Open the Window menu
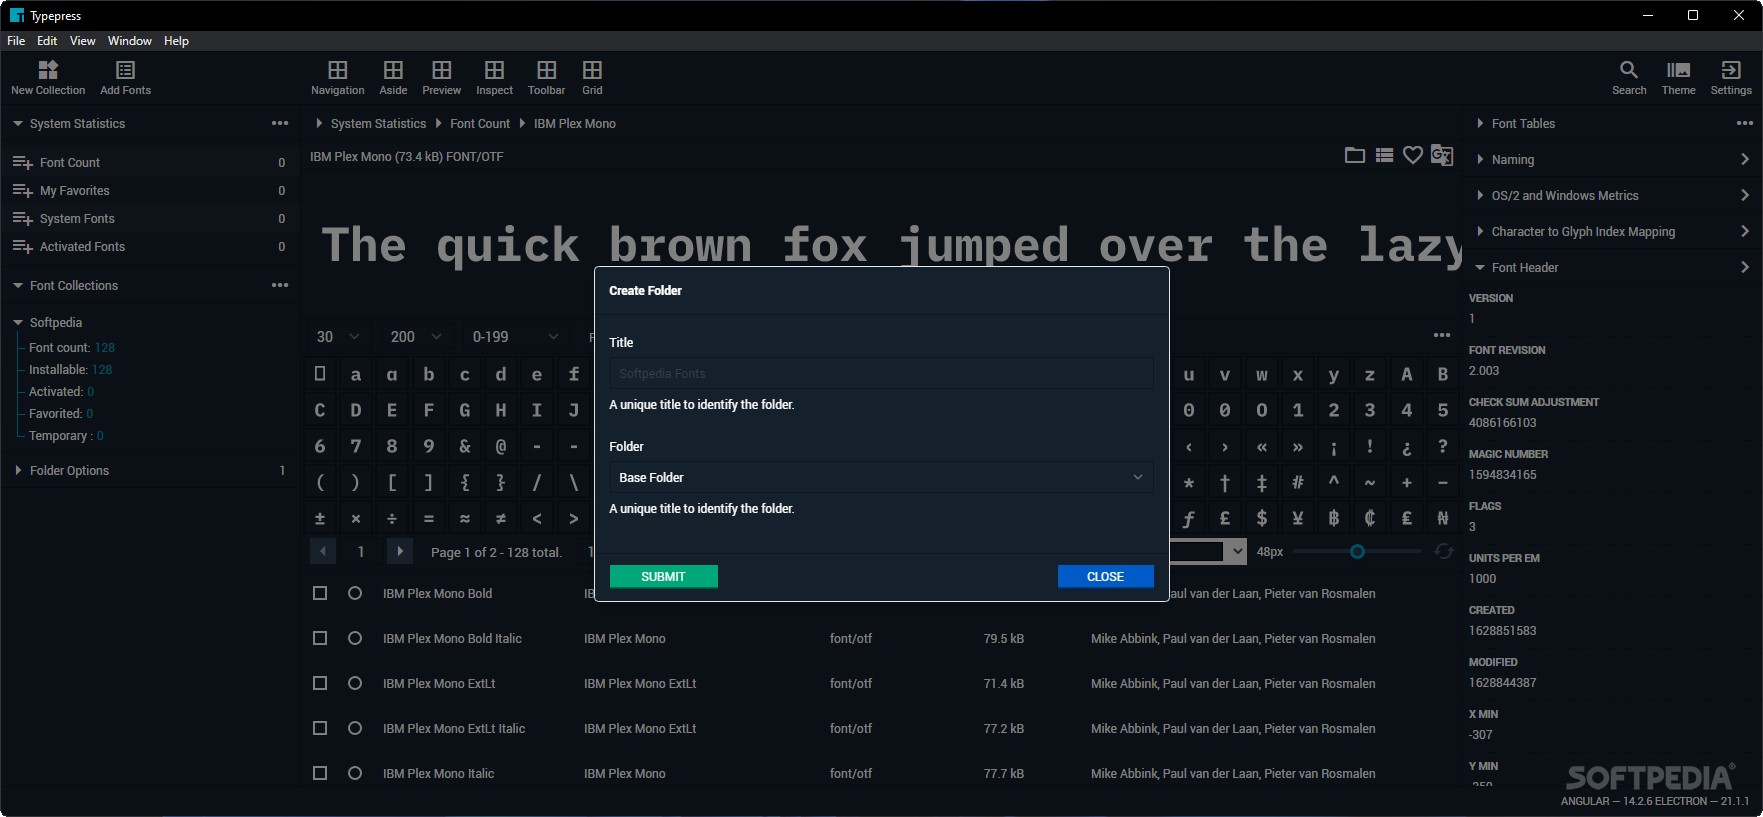The image size is (1763, 817). click(x=130, y=41)
